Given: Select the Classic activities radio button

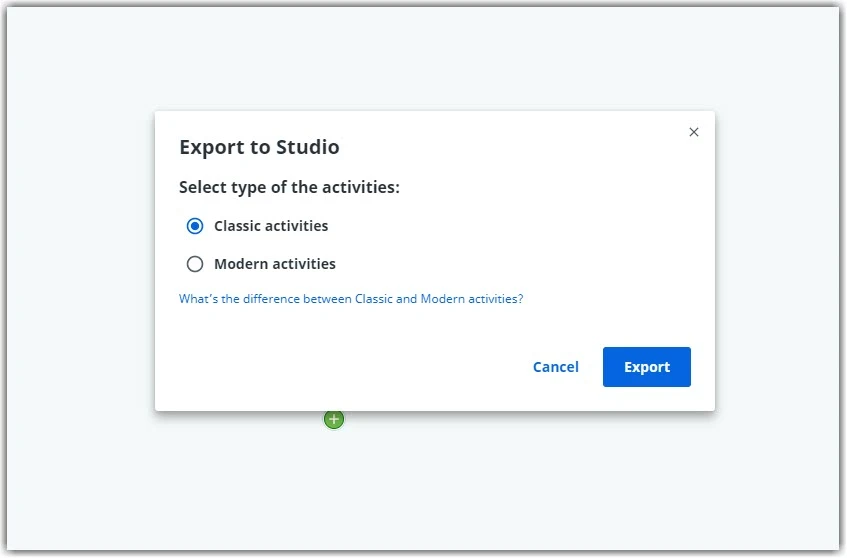Looking at the screenshot, I should click(195, 226).
